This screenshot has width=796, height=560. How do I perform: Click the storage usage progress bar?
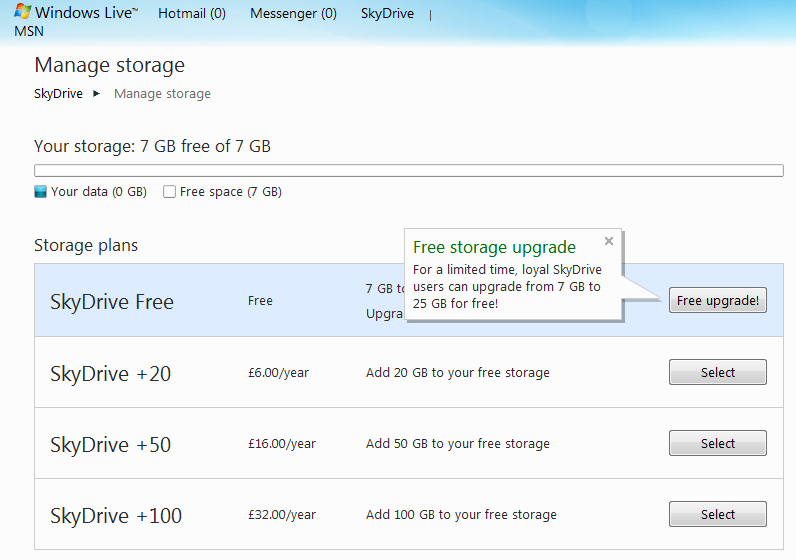(x=409, y=170)
